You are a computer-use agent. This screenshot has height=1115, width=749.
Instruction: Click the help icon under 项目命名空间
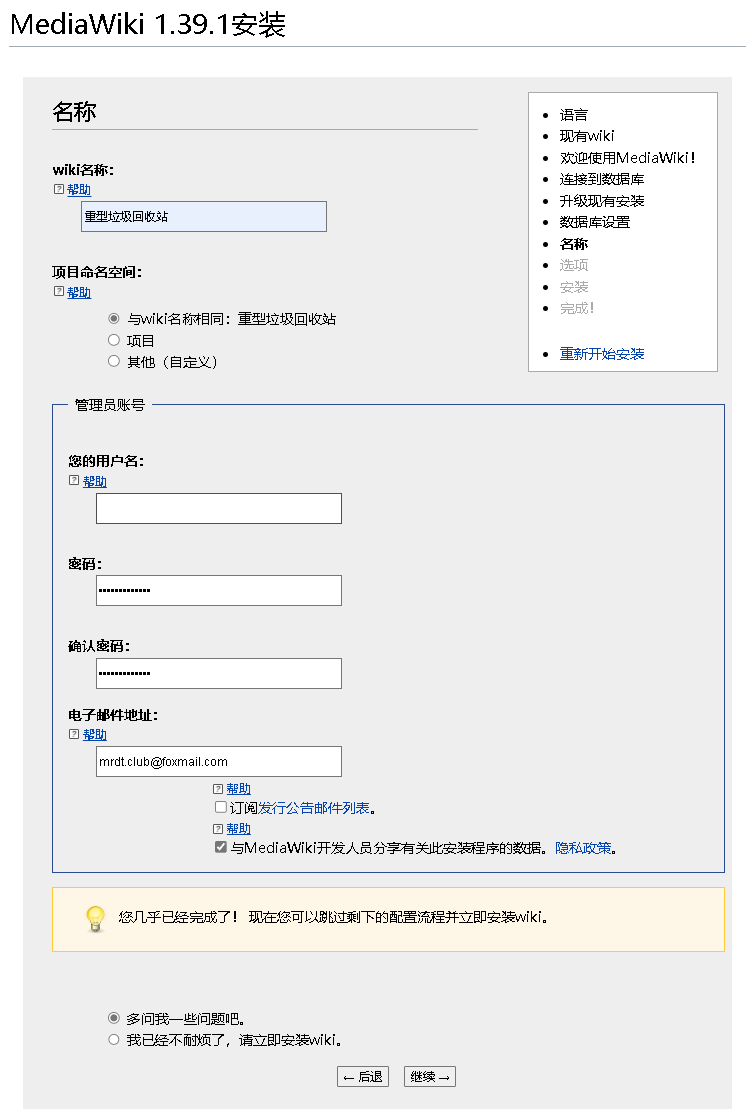point(59,292)
